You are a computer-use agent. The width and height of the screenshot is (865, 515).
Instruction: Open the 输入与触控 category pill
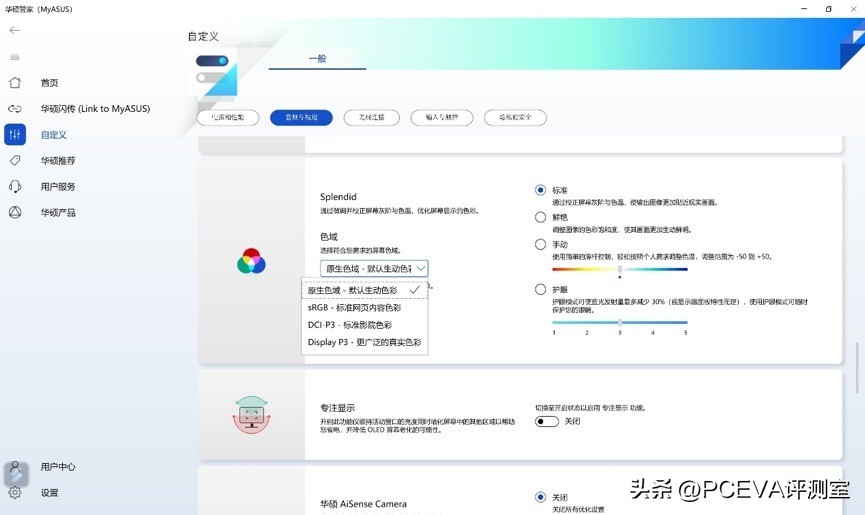pyautogui.click(x=442, y=117)
